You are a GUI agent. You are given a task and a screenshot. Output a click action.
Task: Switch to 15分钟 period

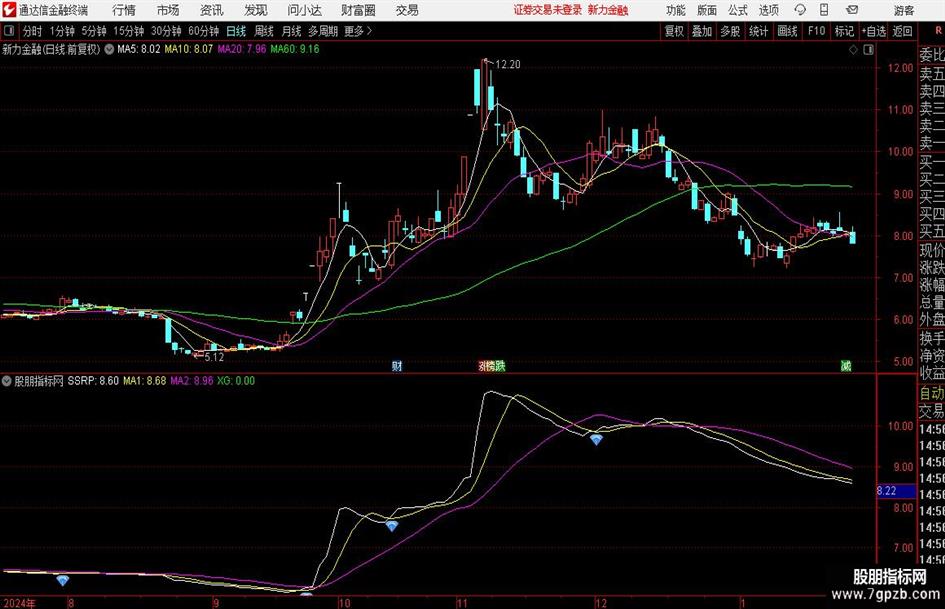pos(129,31)
